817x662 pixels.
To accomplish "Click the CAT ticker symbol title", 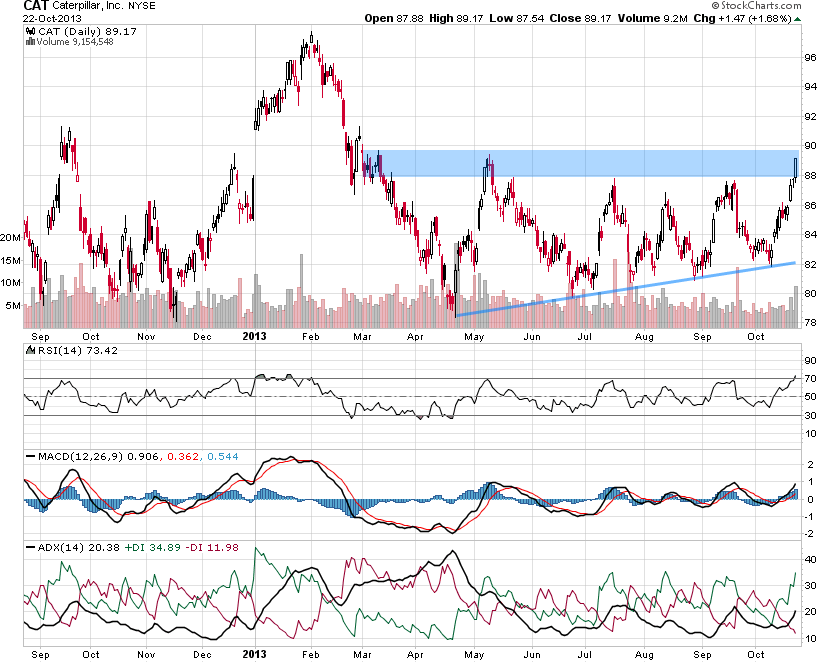I will (36, 6).
